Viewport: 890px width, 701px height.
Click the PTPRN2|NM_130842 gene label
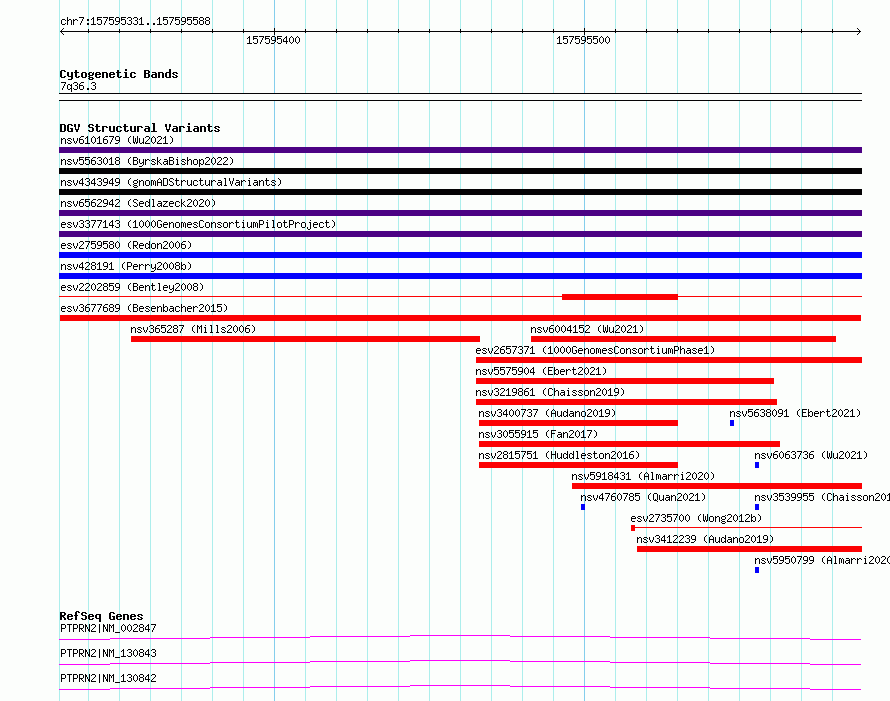coord(108,678)
